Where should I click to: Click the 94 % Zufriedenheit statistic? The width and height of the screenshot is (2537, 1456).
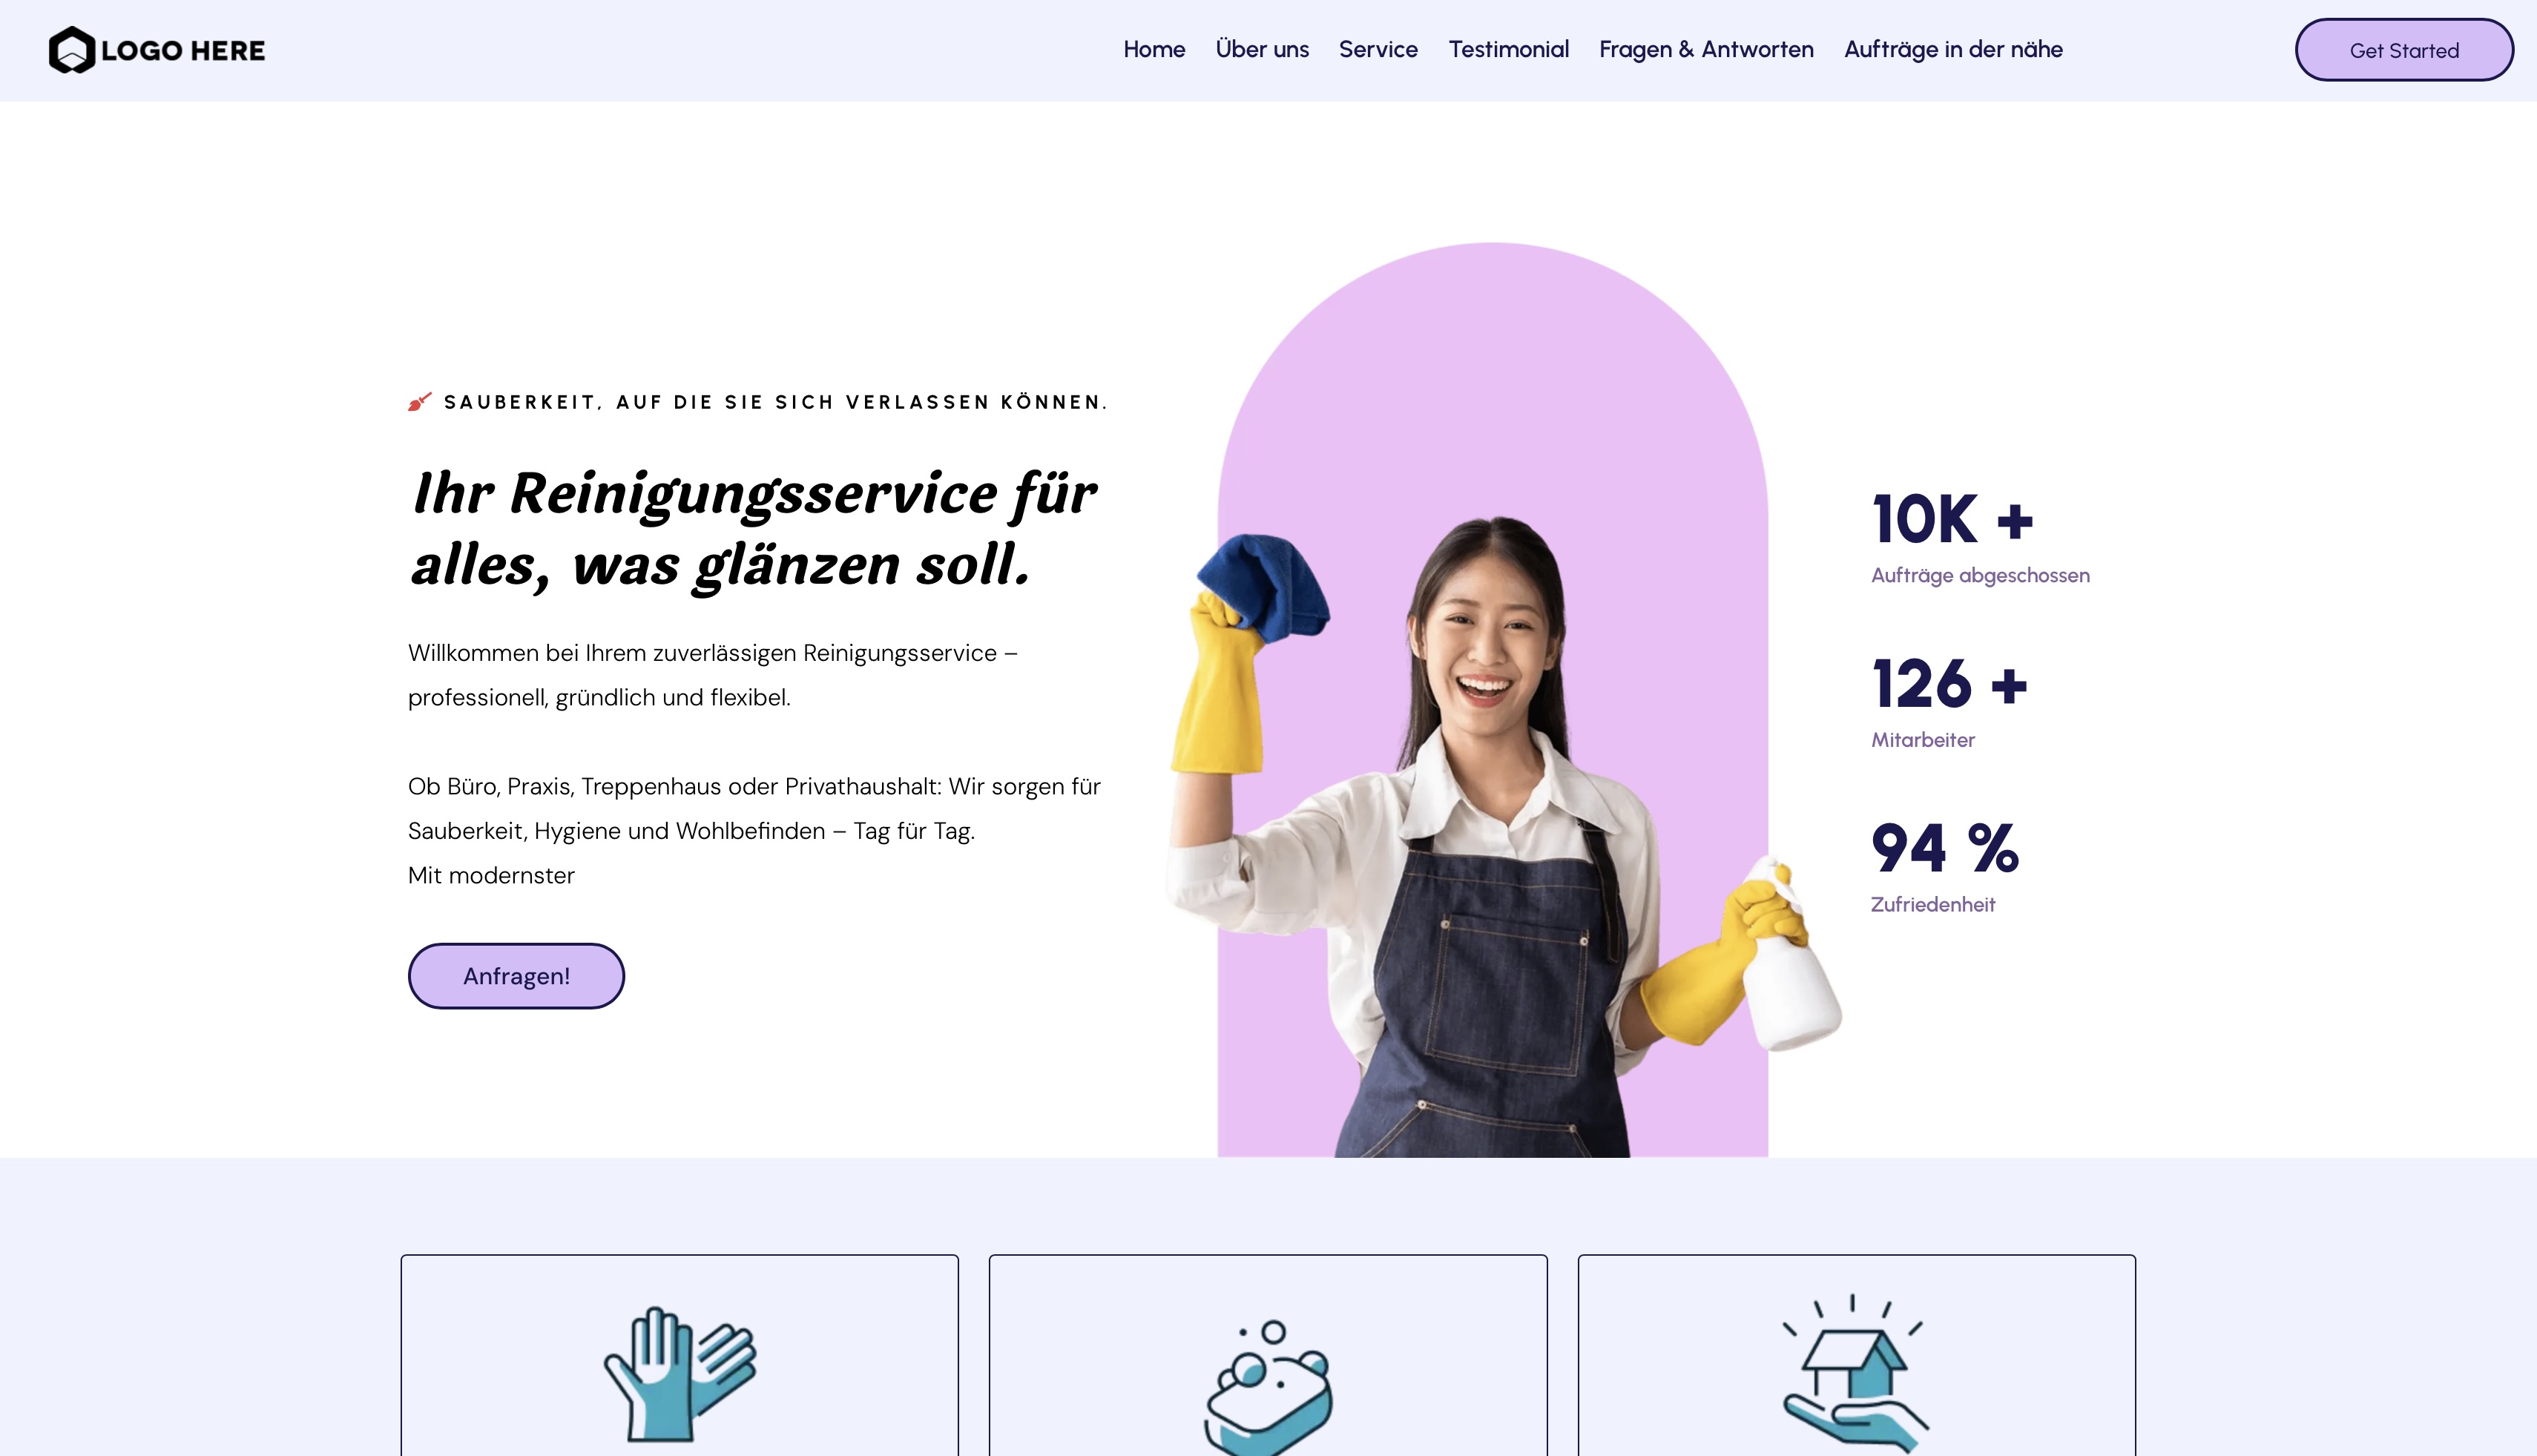[x=1945, y=866]
